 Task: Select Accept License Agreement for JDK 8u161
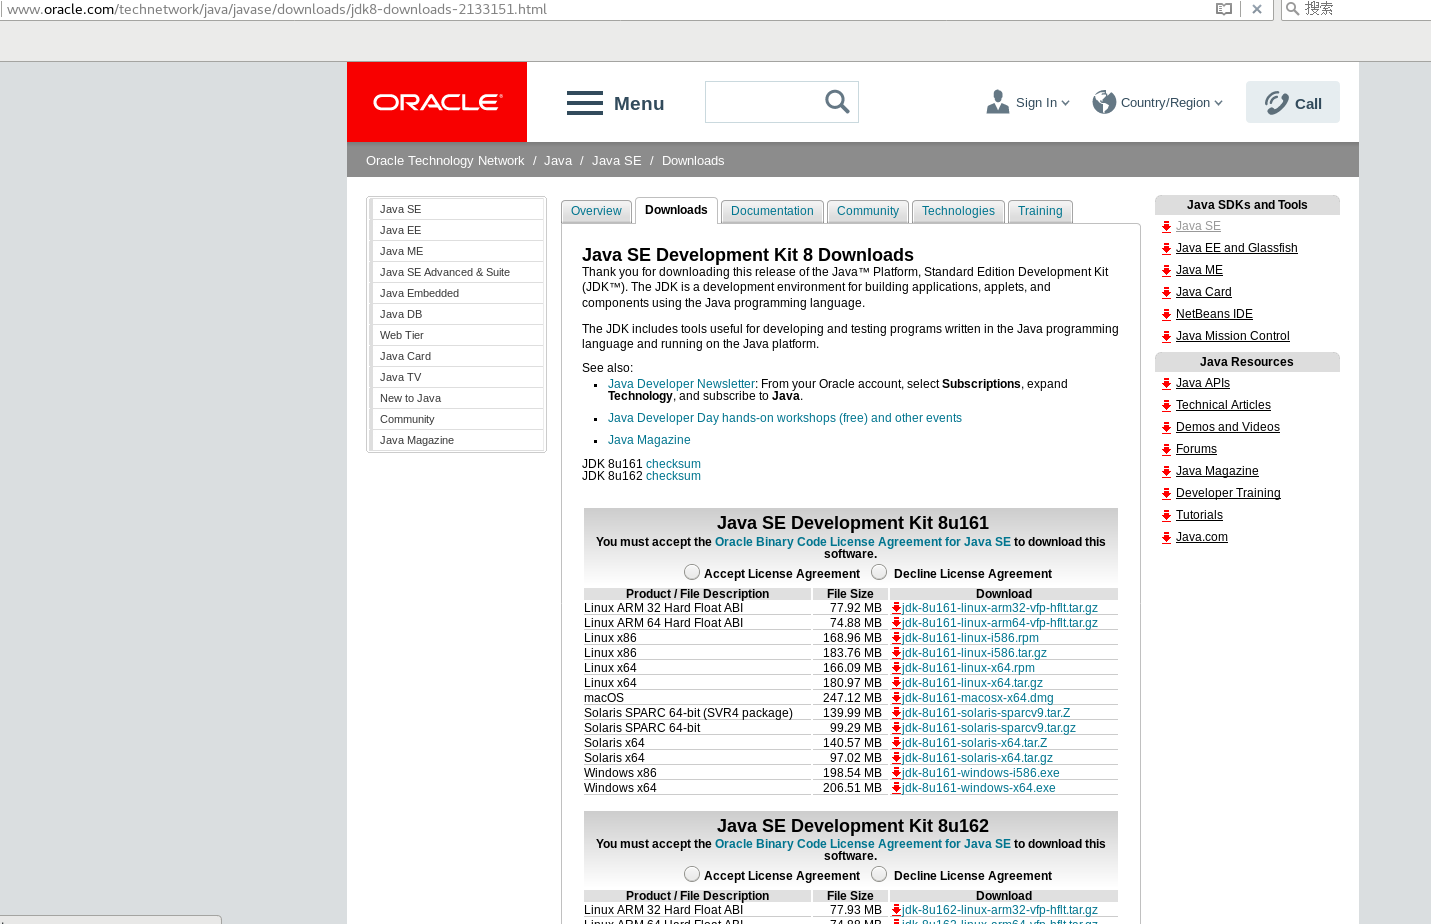[x=692, y=572]
